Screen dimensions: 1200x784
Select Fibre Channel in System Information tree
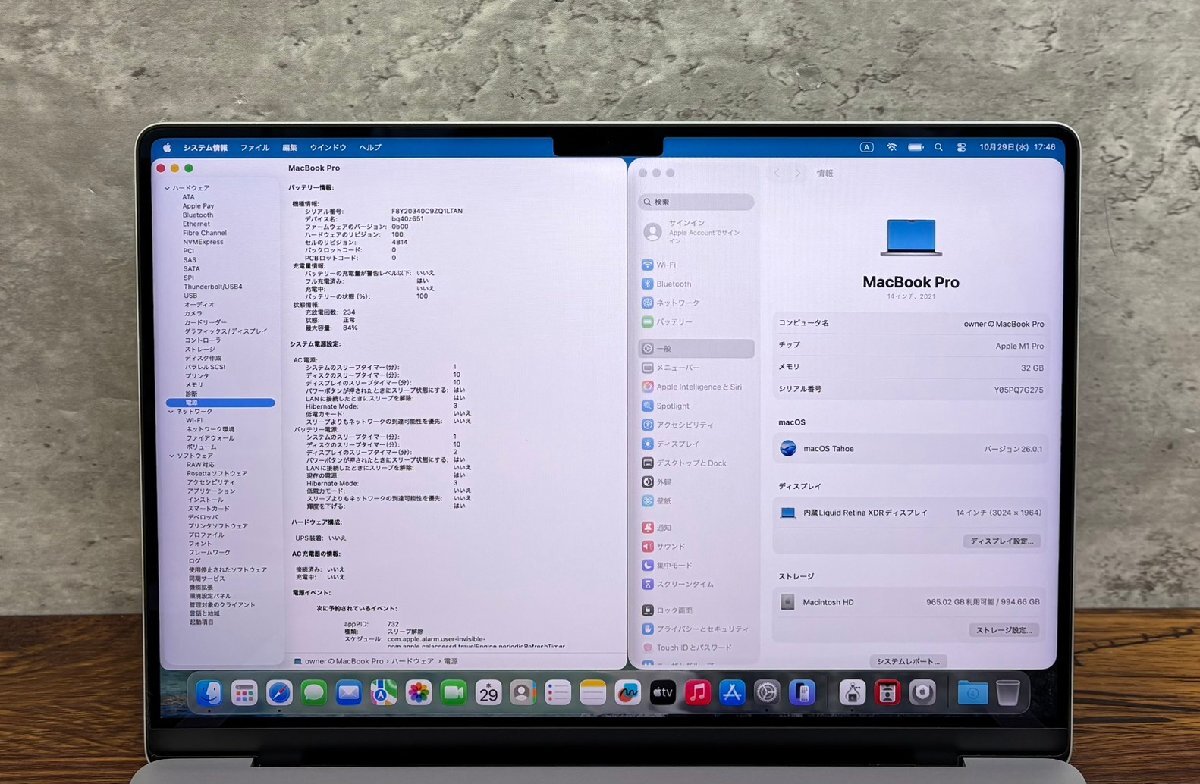coord(205,233)
